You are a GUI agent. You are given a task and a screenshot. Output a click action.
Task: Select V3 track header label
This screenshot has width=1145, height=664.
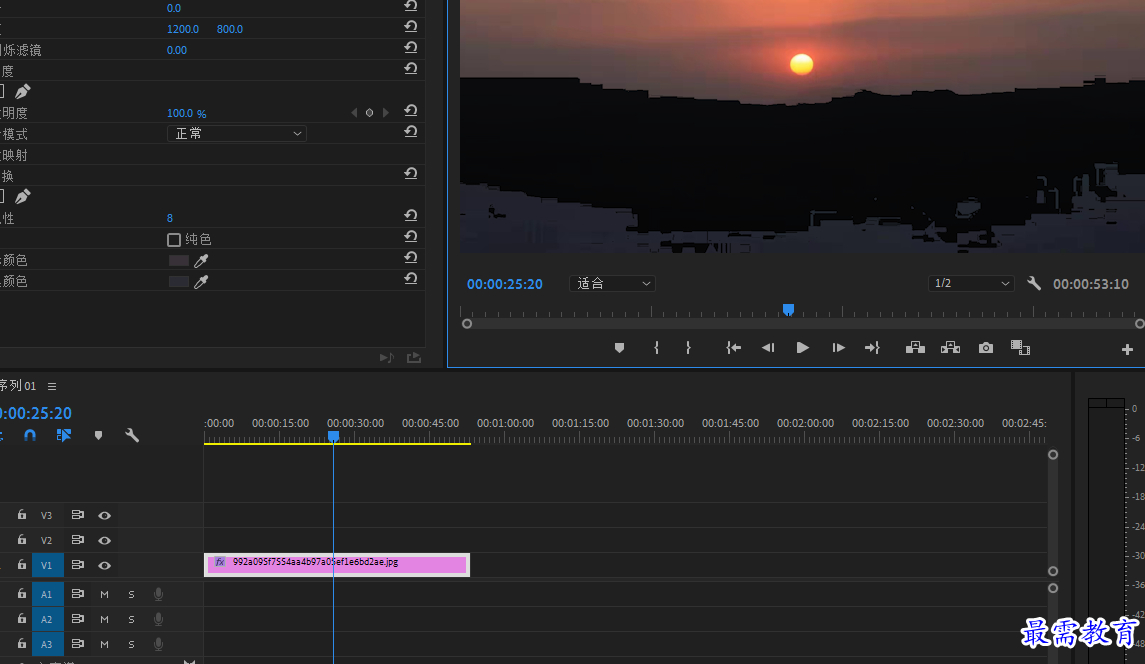tap(47, 516)
